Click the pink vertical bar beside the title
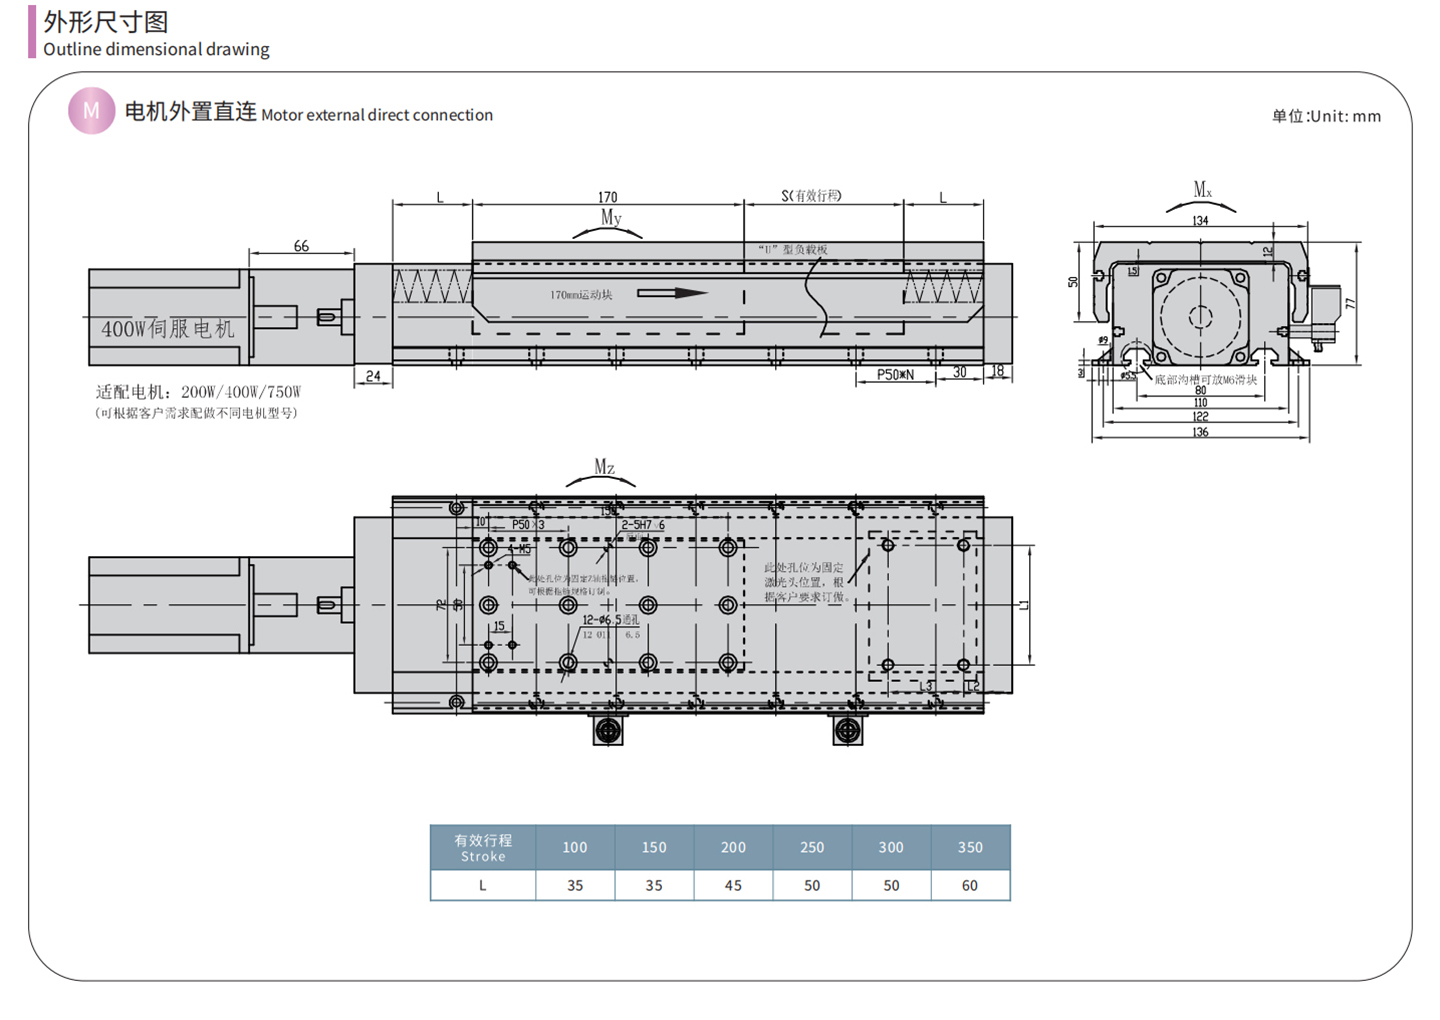The image size is (1440, 1020). [x=32, y=31]
